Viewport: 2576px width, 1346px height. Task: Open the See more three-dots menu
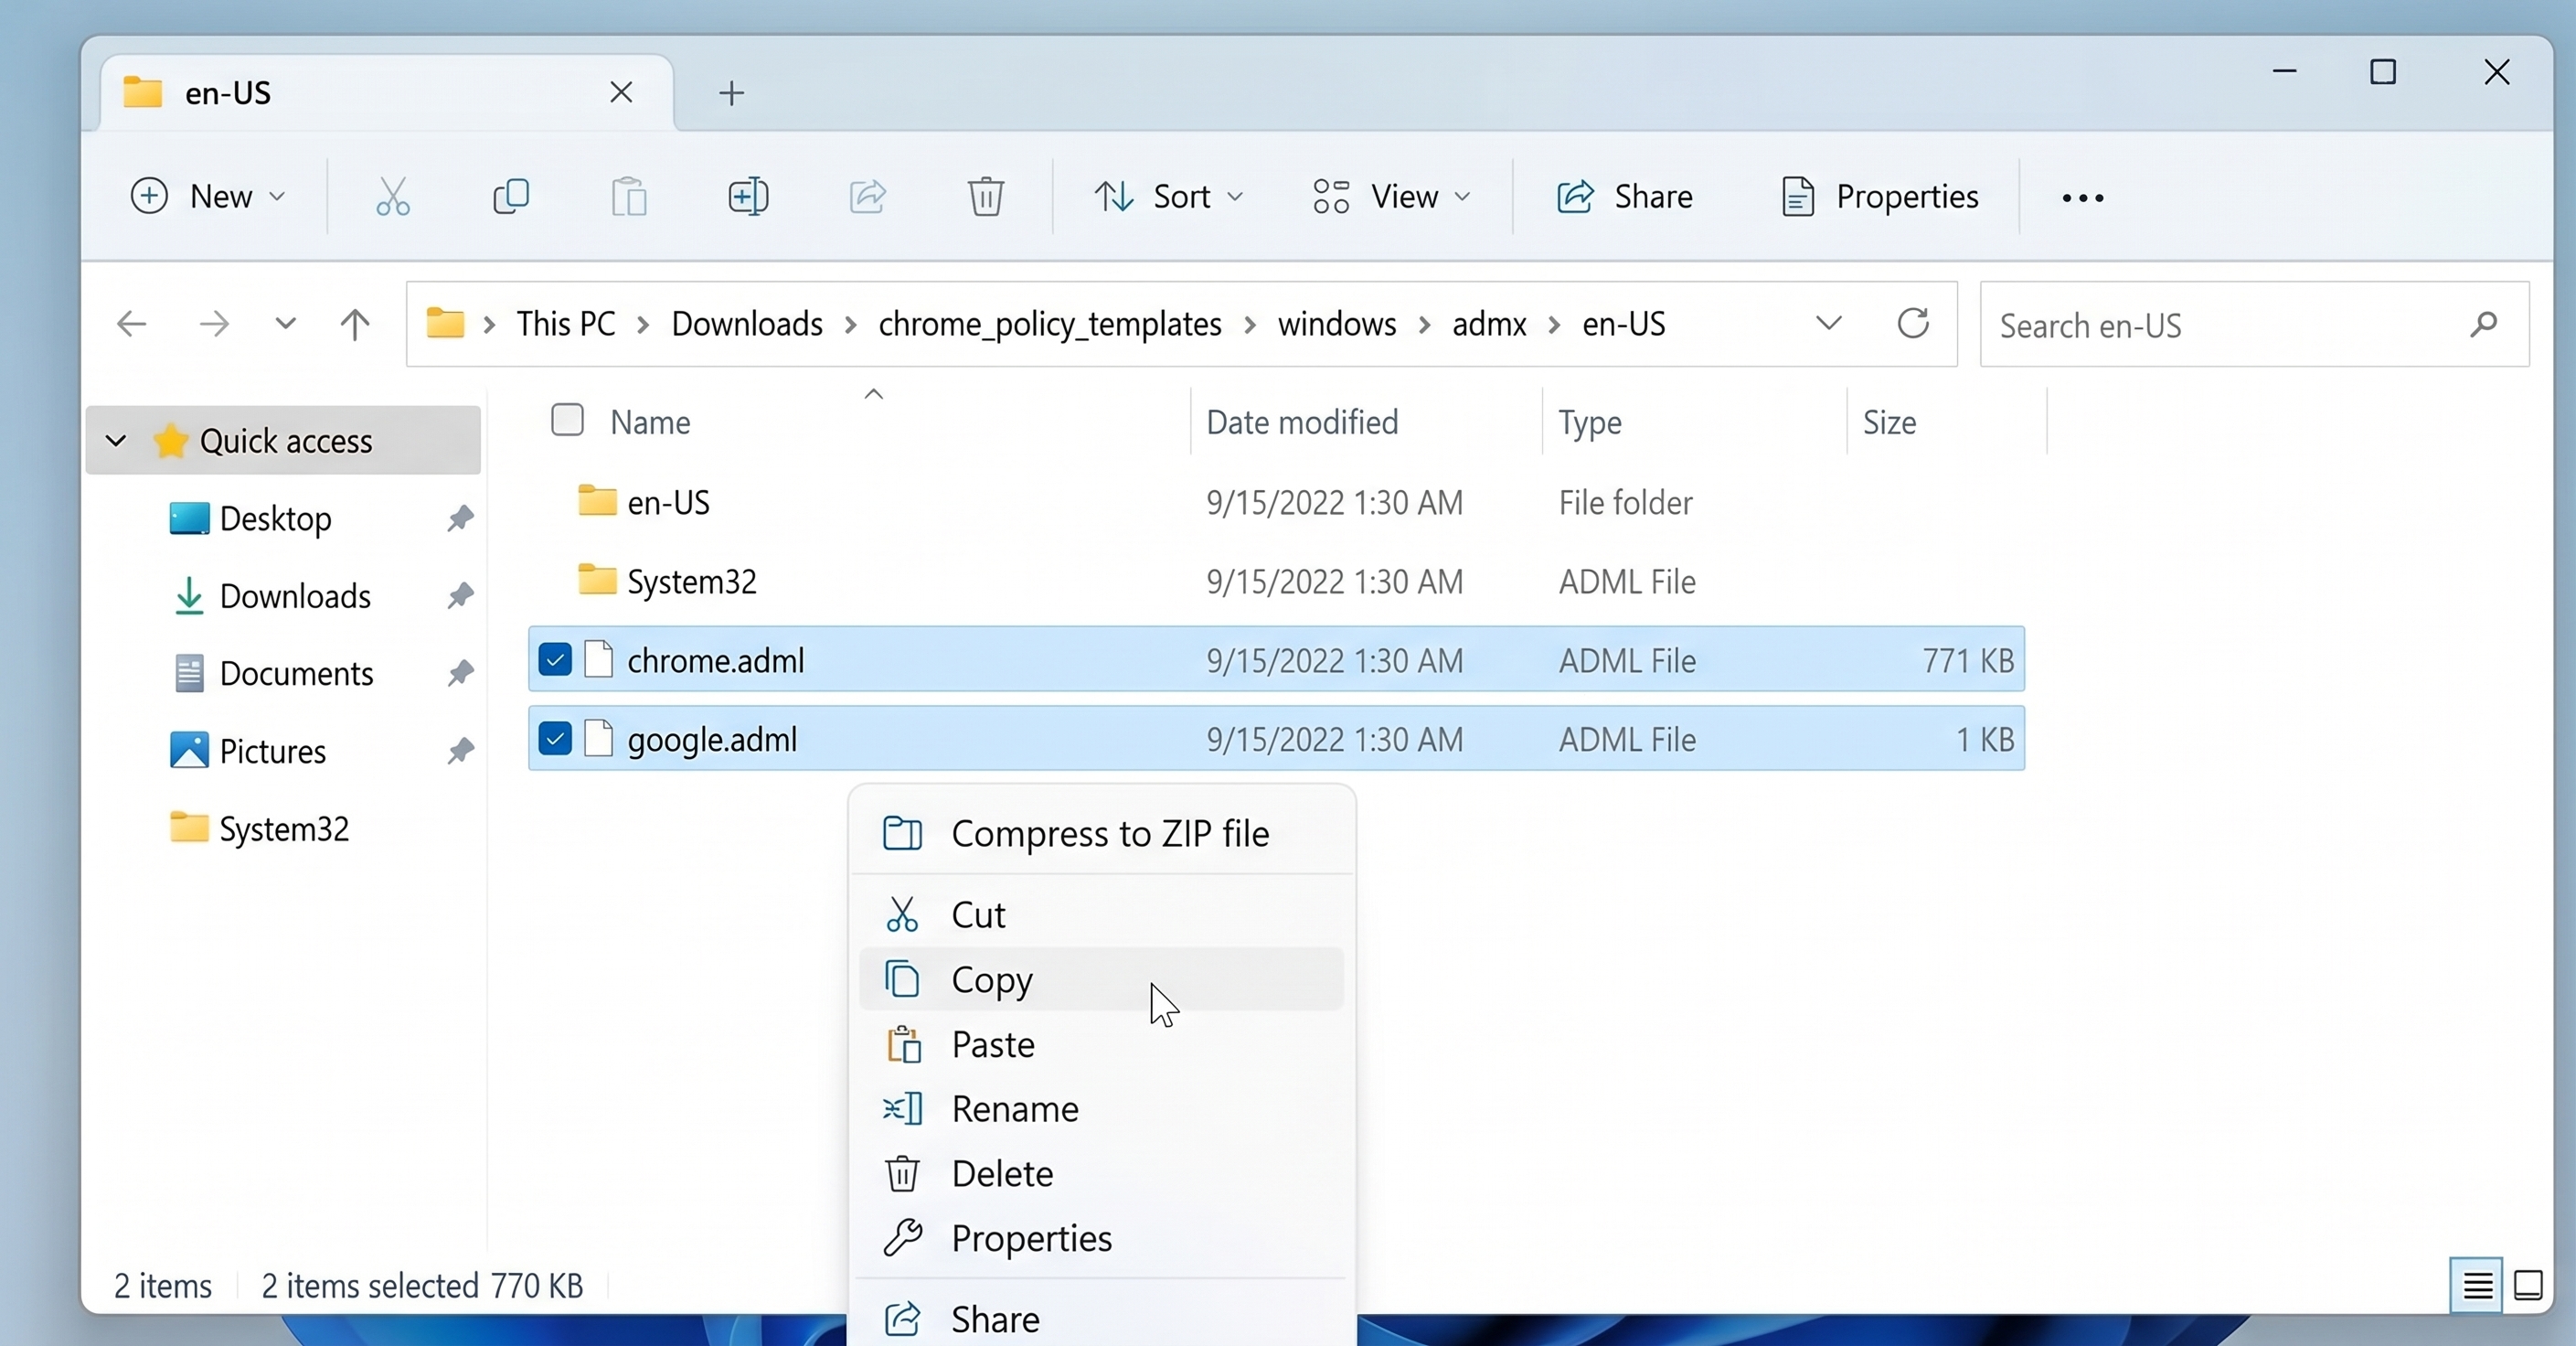click(x=2083, y=198)
